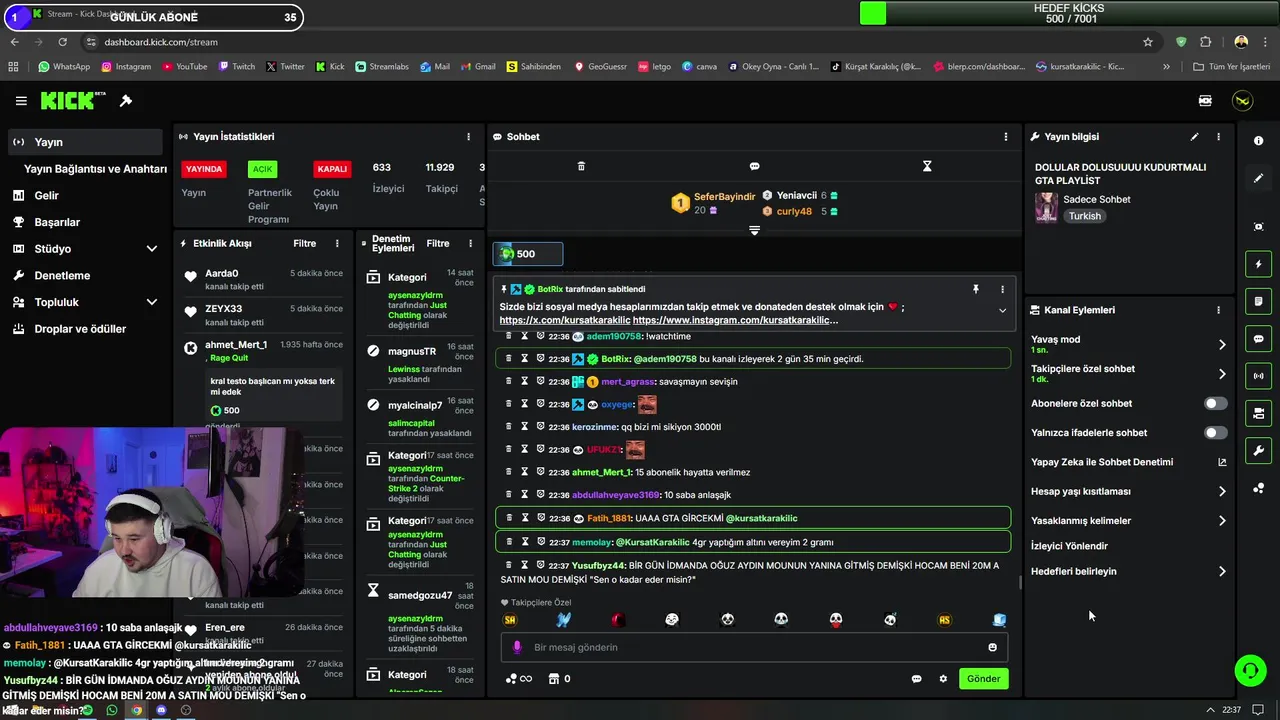1280x720 pixels.
Task: Click the Bir mesaj gönderin input field
Action: click(x=754, y=647)
